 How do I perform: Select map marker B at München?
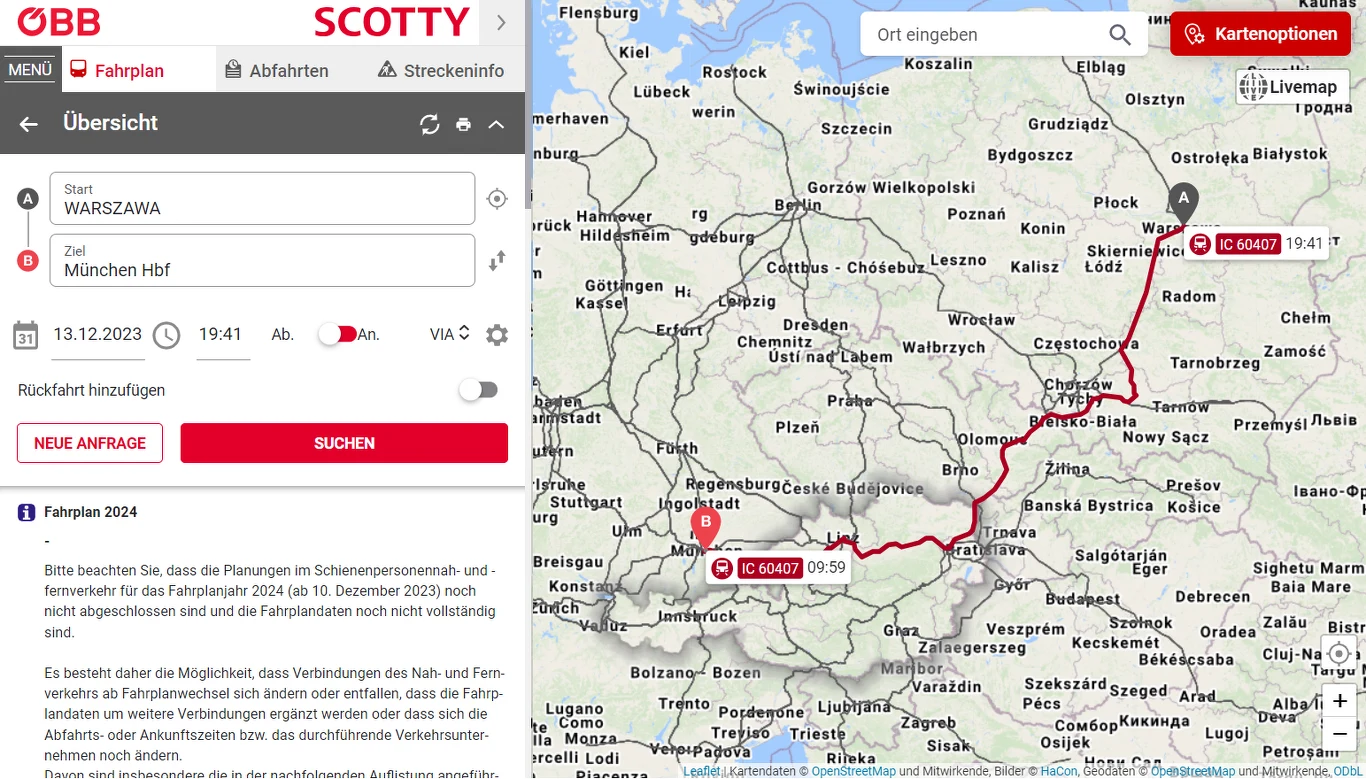point(705,527)
